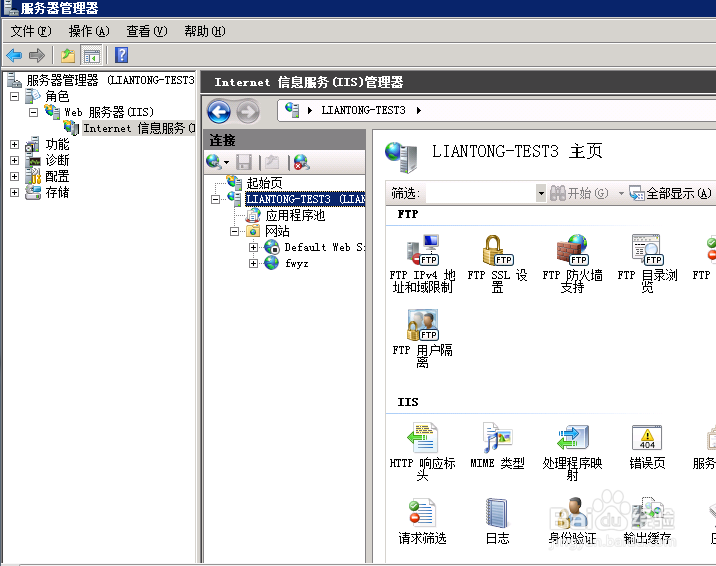Open the 查看(V) menu

tap(147, 31)
